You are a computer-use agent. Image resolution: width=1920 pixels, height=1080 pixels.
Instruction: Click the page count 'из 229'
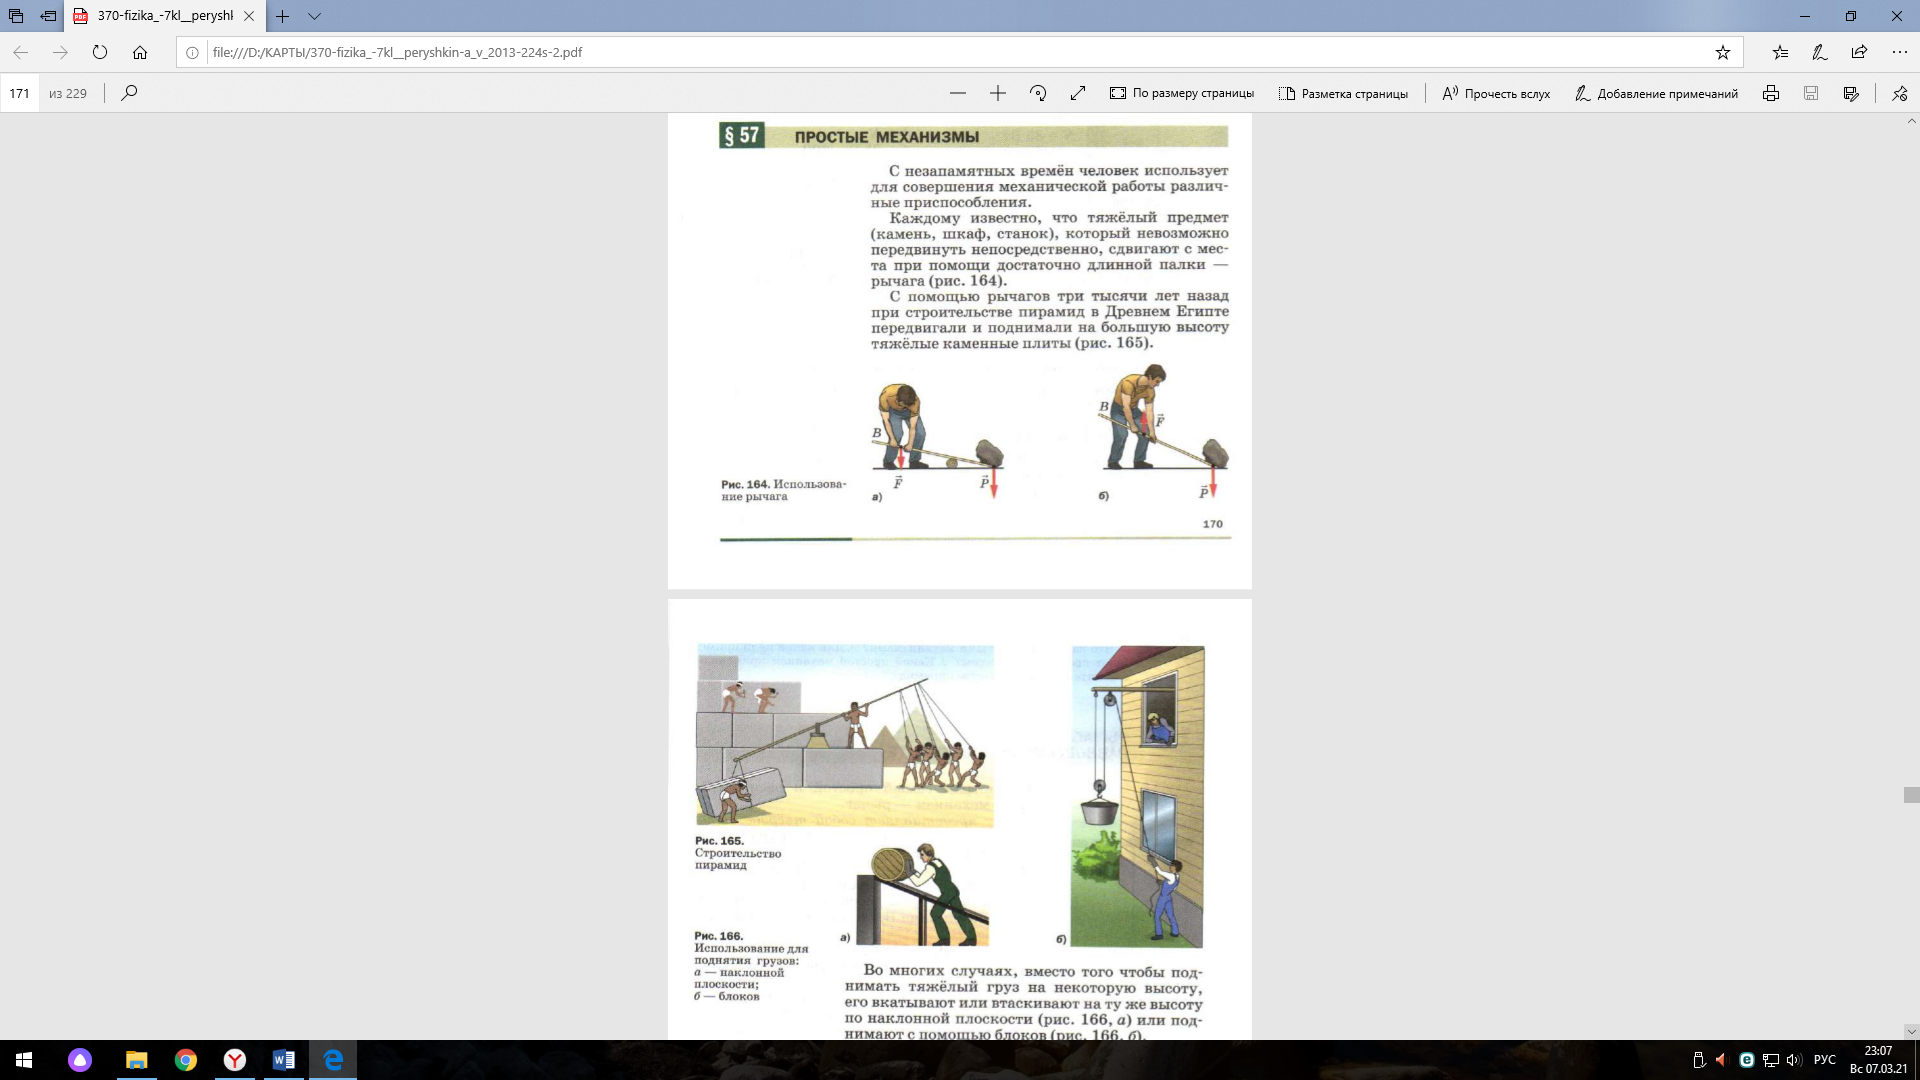(x=68, y=93)
